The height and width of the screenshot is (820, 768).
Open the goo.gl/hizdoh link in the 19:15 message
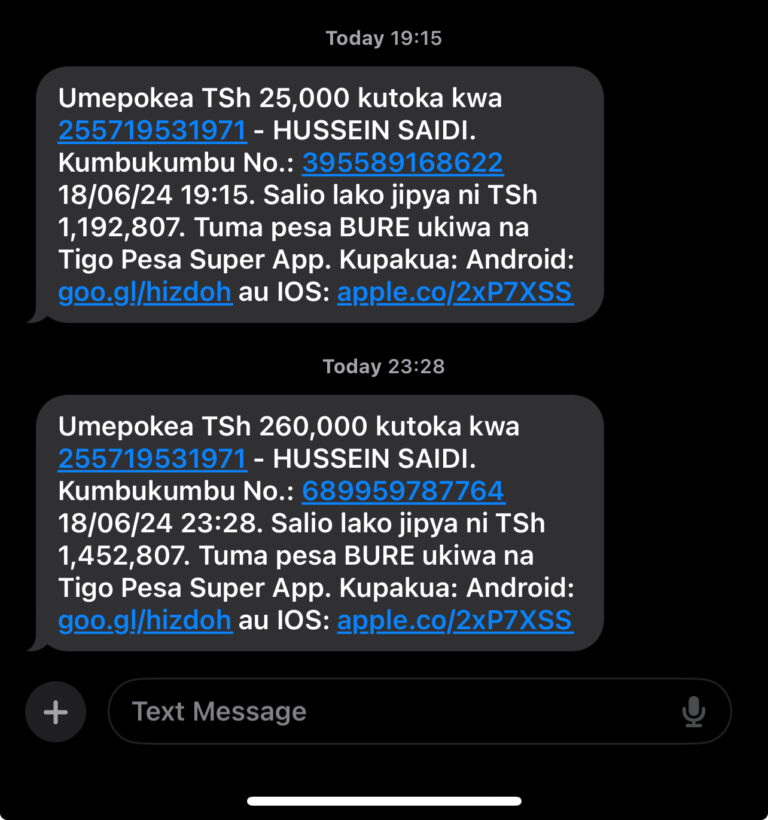pos(145,292)
